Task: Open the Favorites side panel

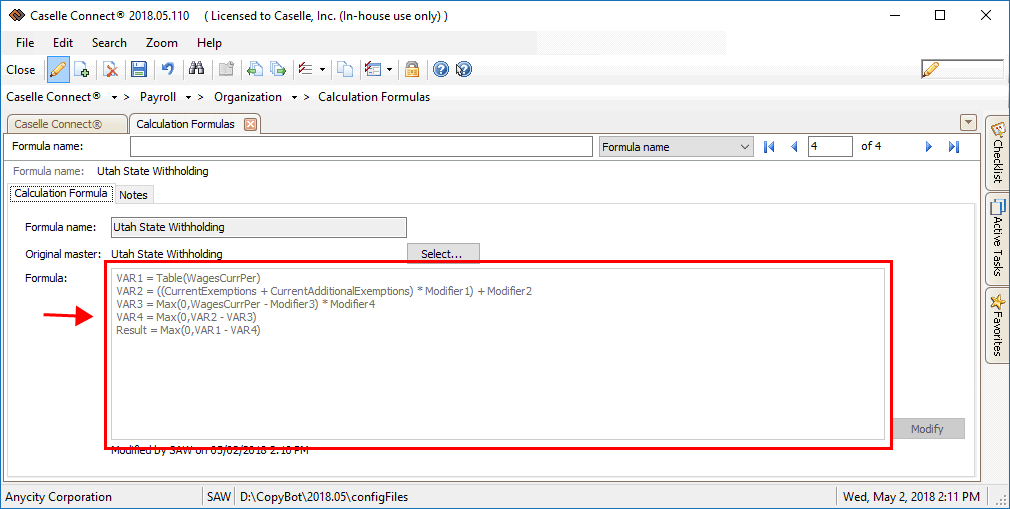Action: (x=997, y=325)
